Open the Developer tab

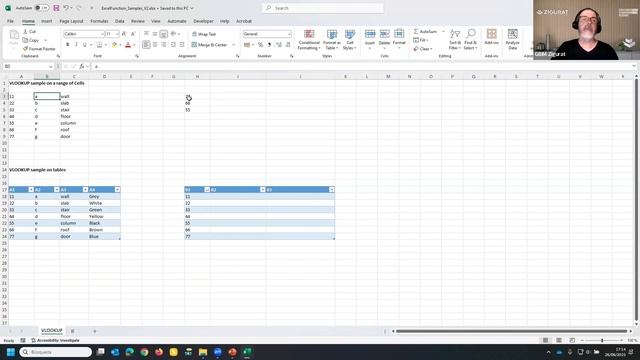(203, 21)
